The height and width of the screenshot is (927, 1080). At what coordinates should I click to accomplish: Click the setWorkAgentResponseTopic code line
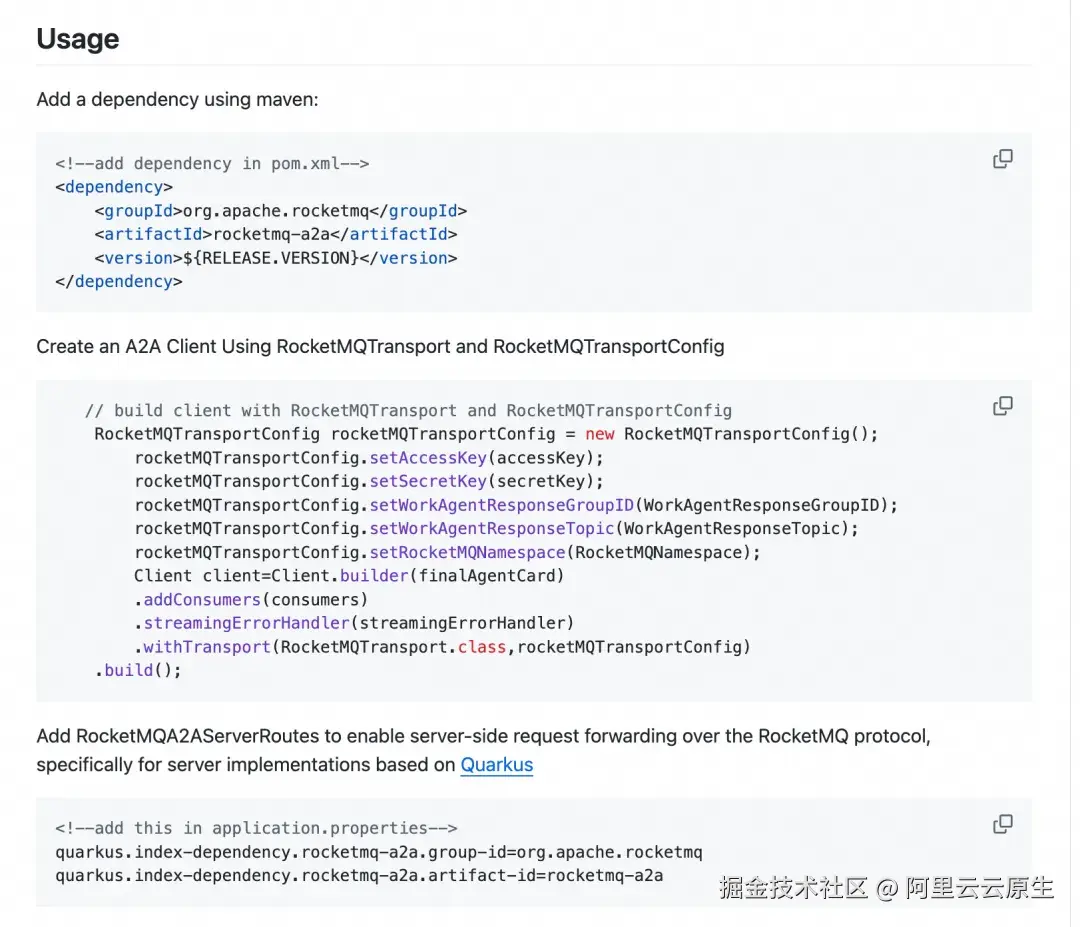click(x=496, y=528)
